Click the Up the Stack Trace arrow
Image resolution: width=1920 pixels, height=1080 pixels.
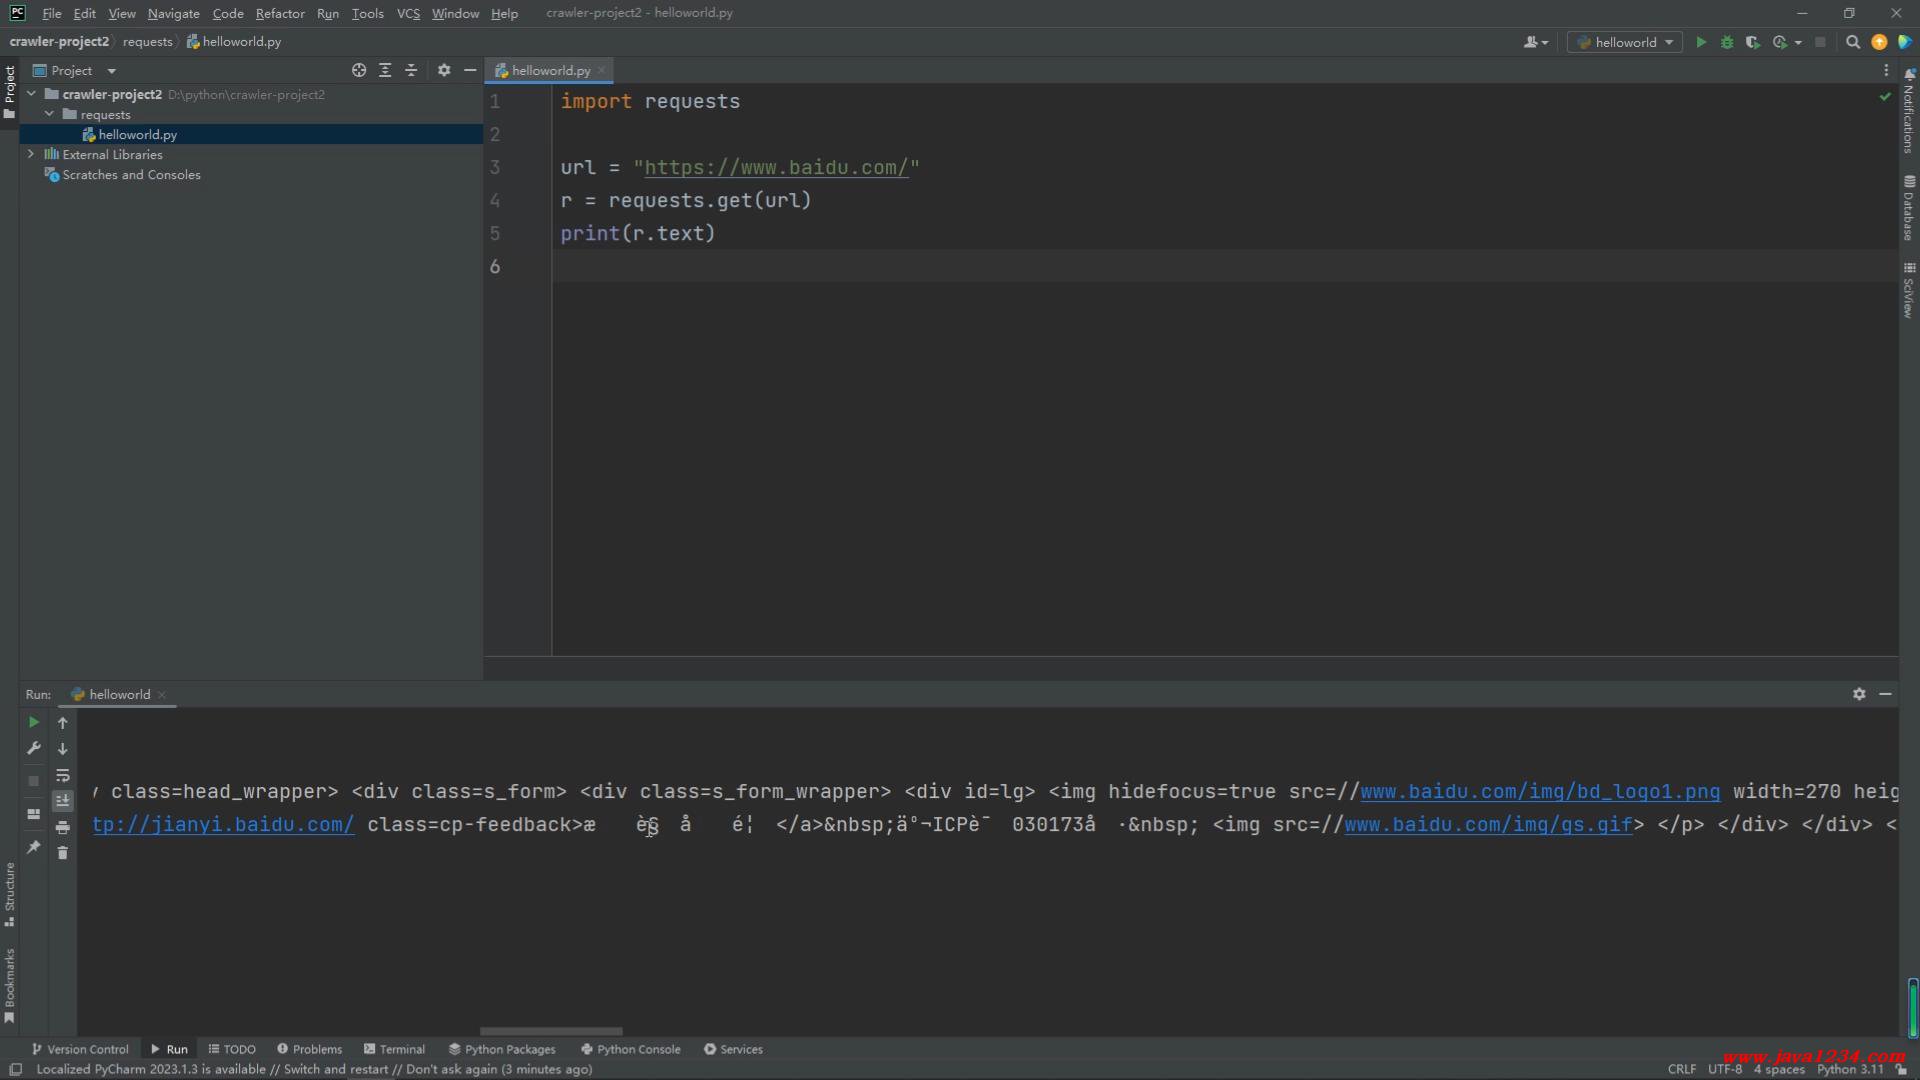(x=62, y=722)
